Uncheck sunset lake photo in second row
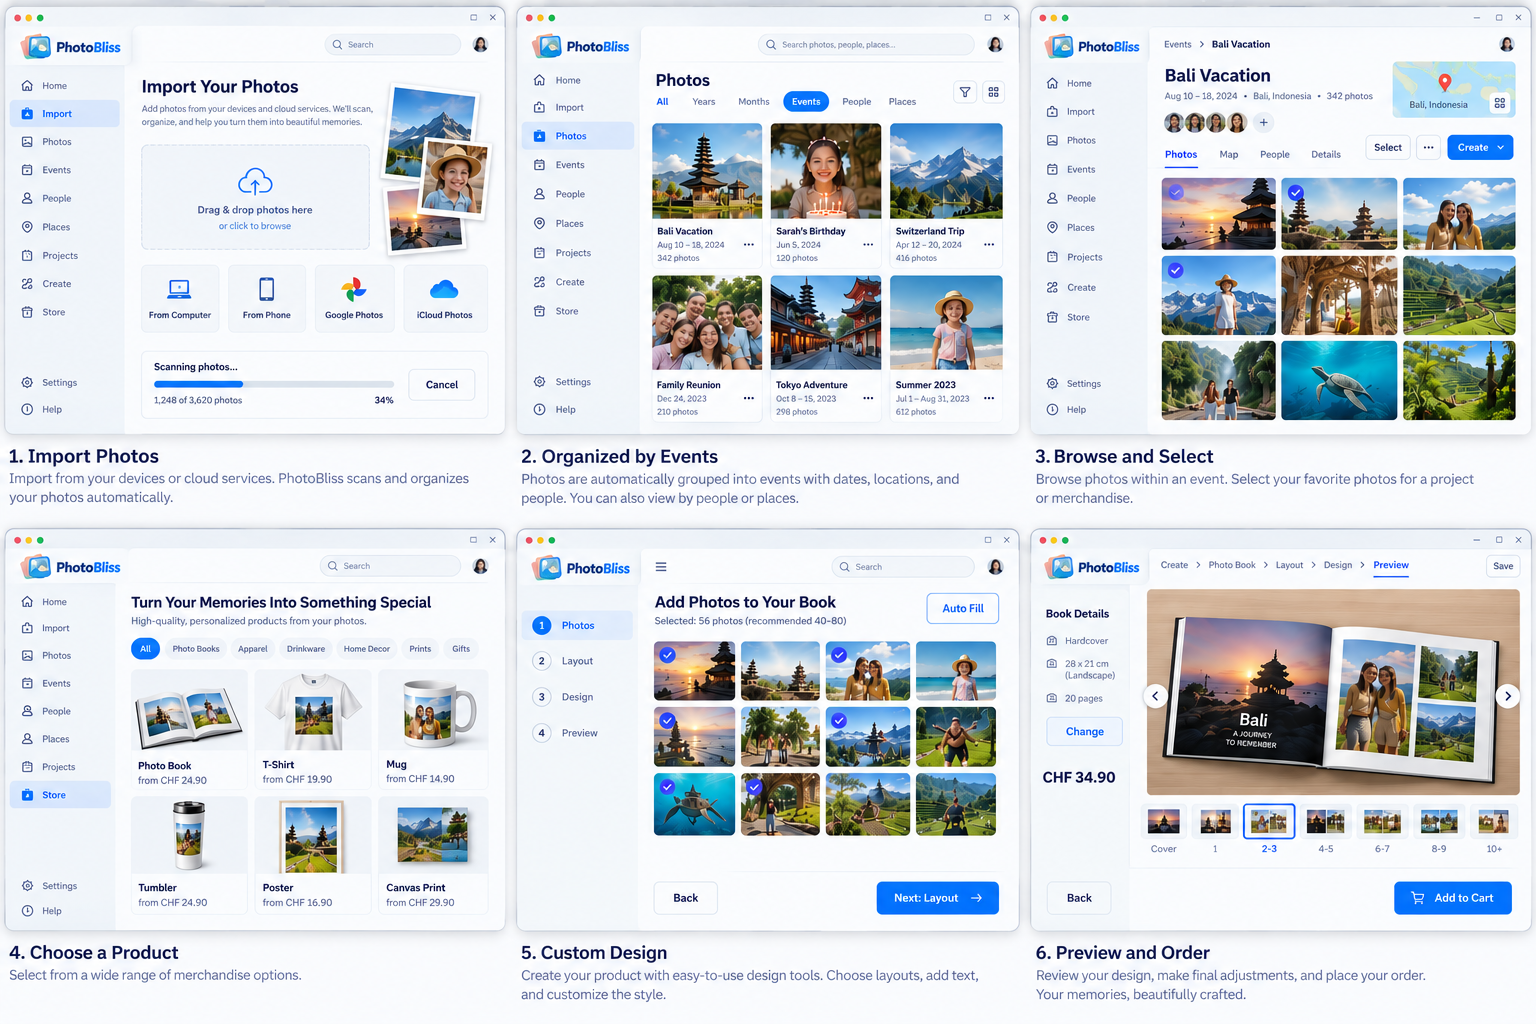The height and width of the screenshot is (1024, 1536). pyautogui.click(x=667, y=720)
